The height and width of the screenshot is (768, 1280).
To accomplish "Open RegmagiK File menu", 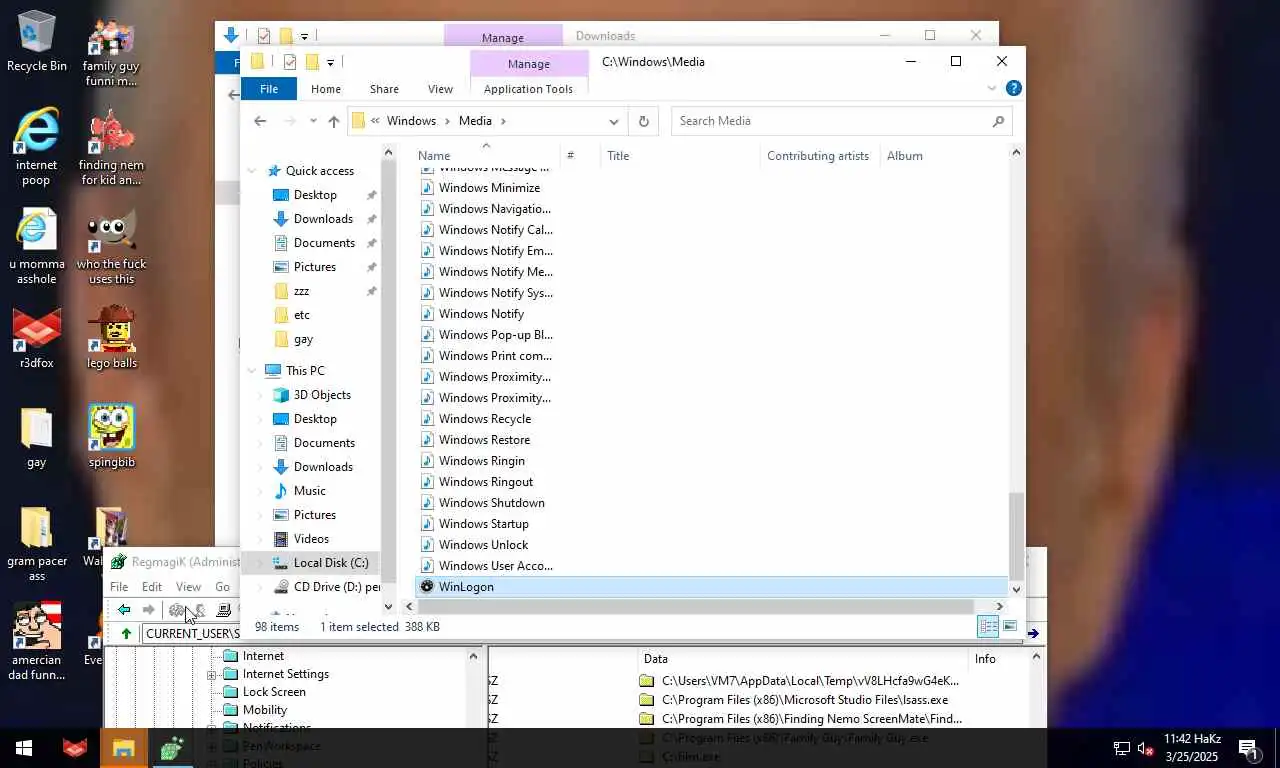I will click(x=119, y=587).
